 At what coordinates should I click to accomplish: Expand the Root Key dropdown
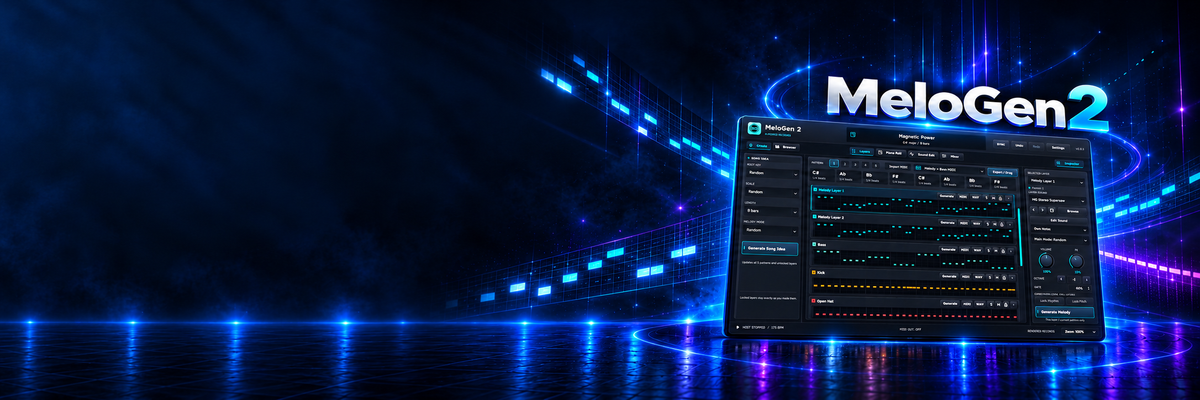pos(773,174)
